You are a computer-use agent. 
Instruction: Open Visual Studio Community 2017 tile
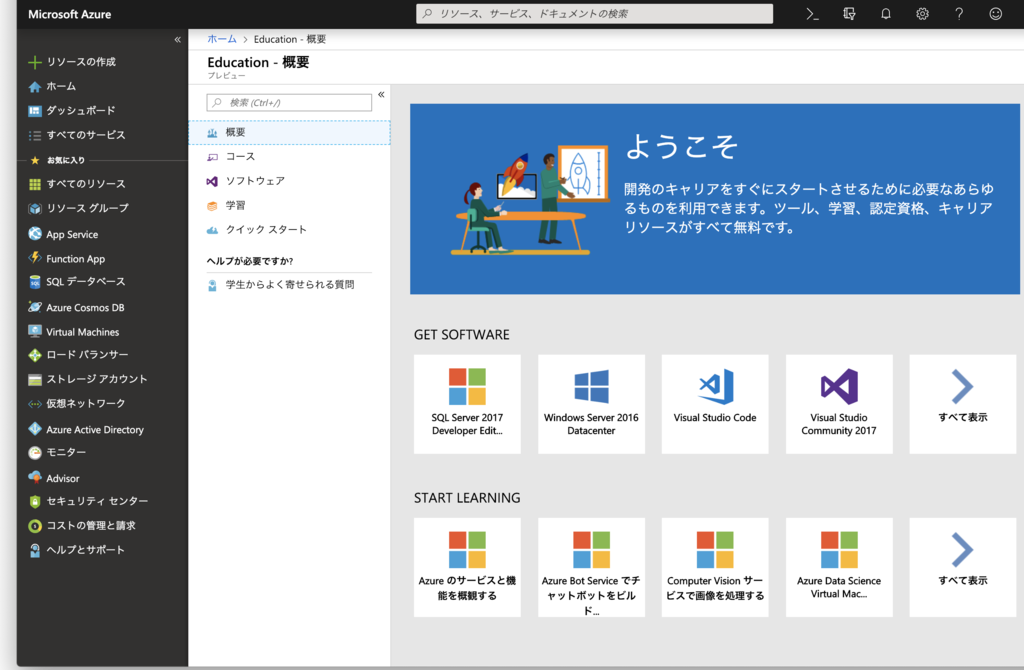pyautogui.click(x=839, y=404)
